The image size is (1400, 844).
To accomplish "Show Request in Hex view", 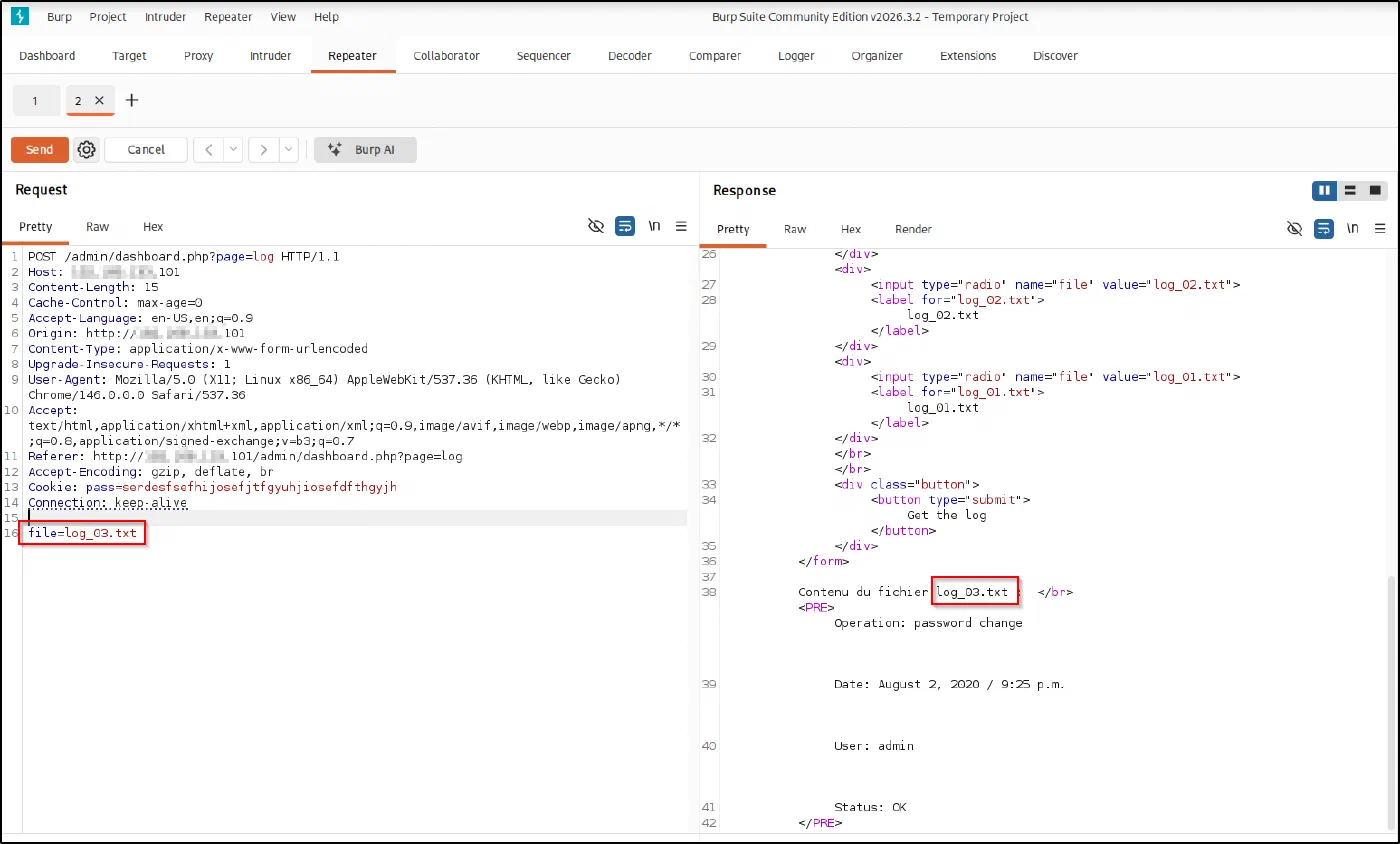I will coord(153,227).
